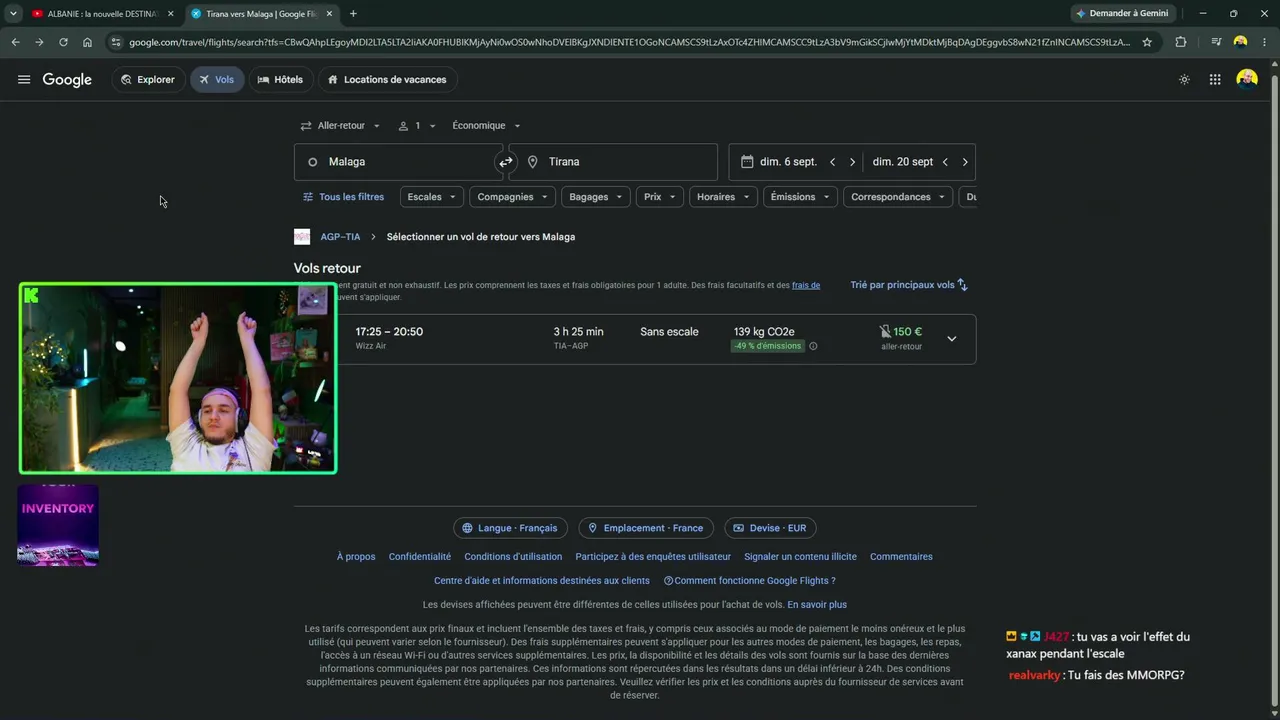
Task: Open the Escales filter dropdown
Action: click(431, 197)
